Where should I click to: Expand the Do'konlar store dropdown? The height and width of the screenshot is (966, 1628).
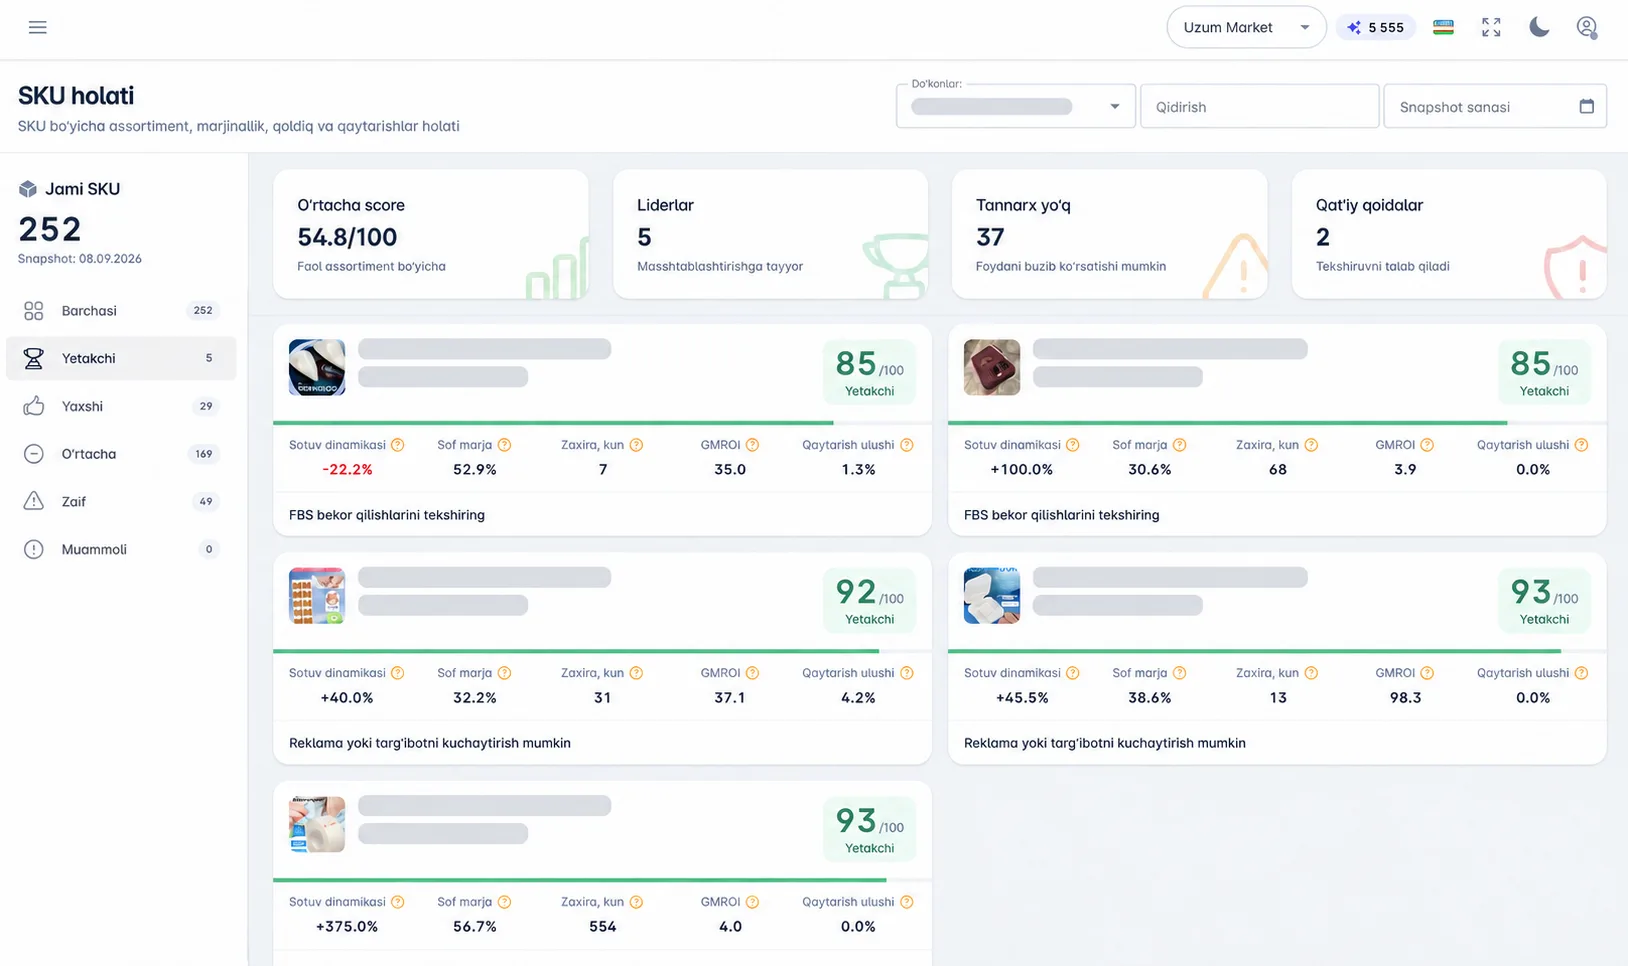pyautogui.click(x=1016, y=106)
